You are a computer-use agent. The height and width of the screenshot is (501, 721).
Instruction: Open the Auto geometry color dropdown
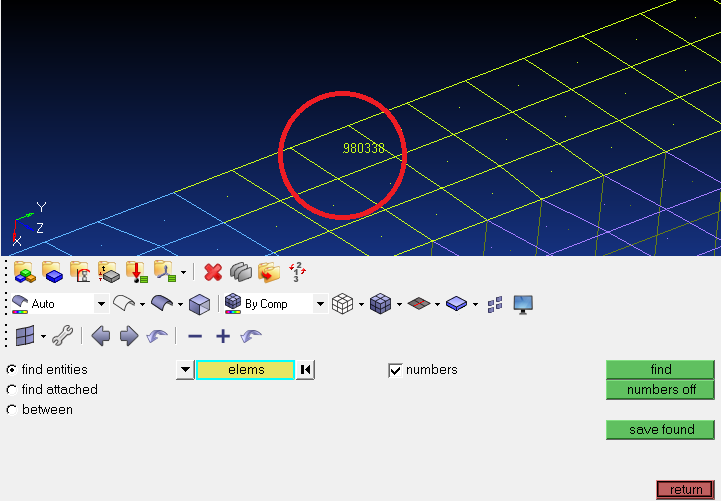[x=101, y=304]
